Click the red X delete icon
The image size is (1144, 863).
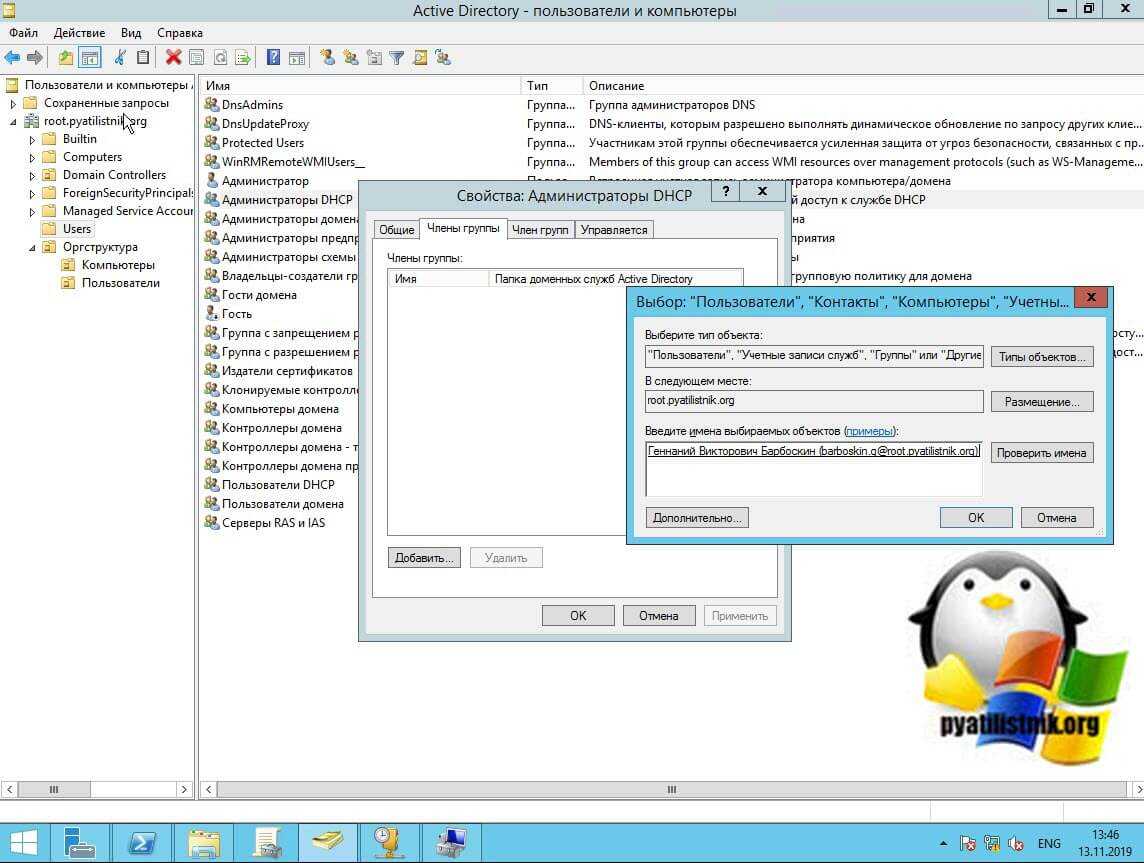(x=173, y=58)
